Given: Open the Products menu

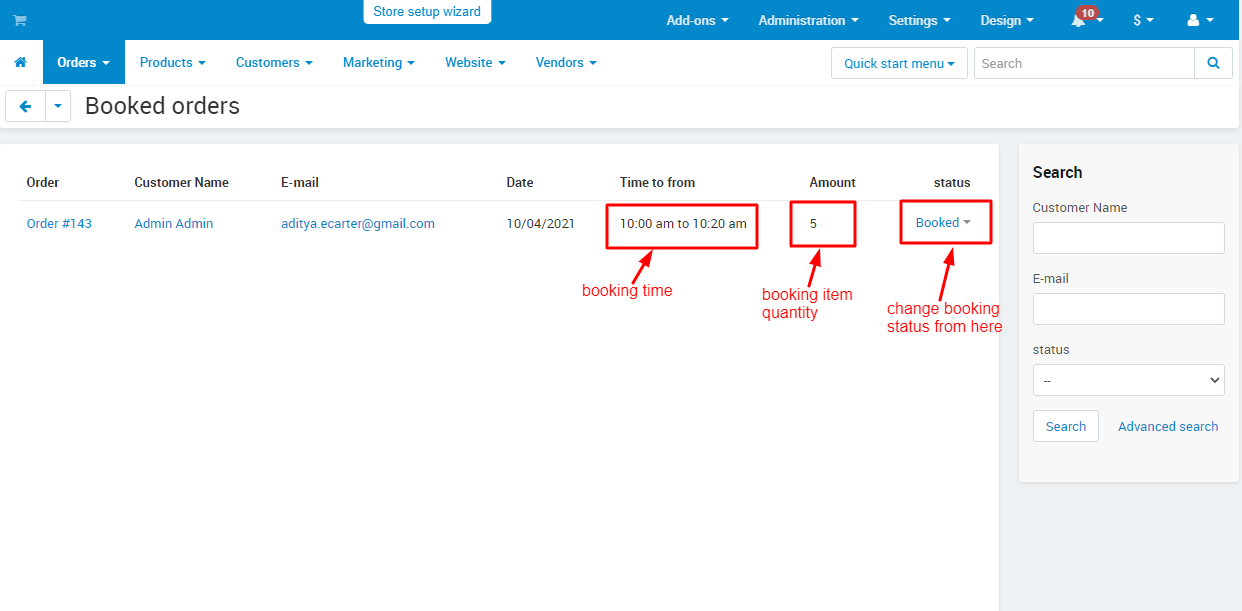Looking at the screenshot, I should [173, 62].
